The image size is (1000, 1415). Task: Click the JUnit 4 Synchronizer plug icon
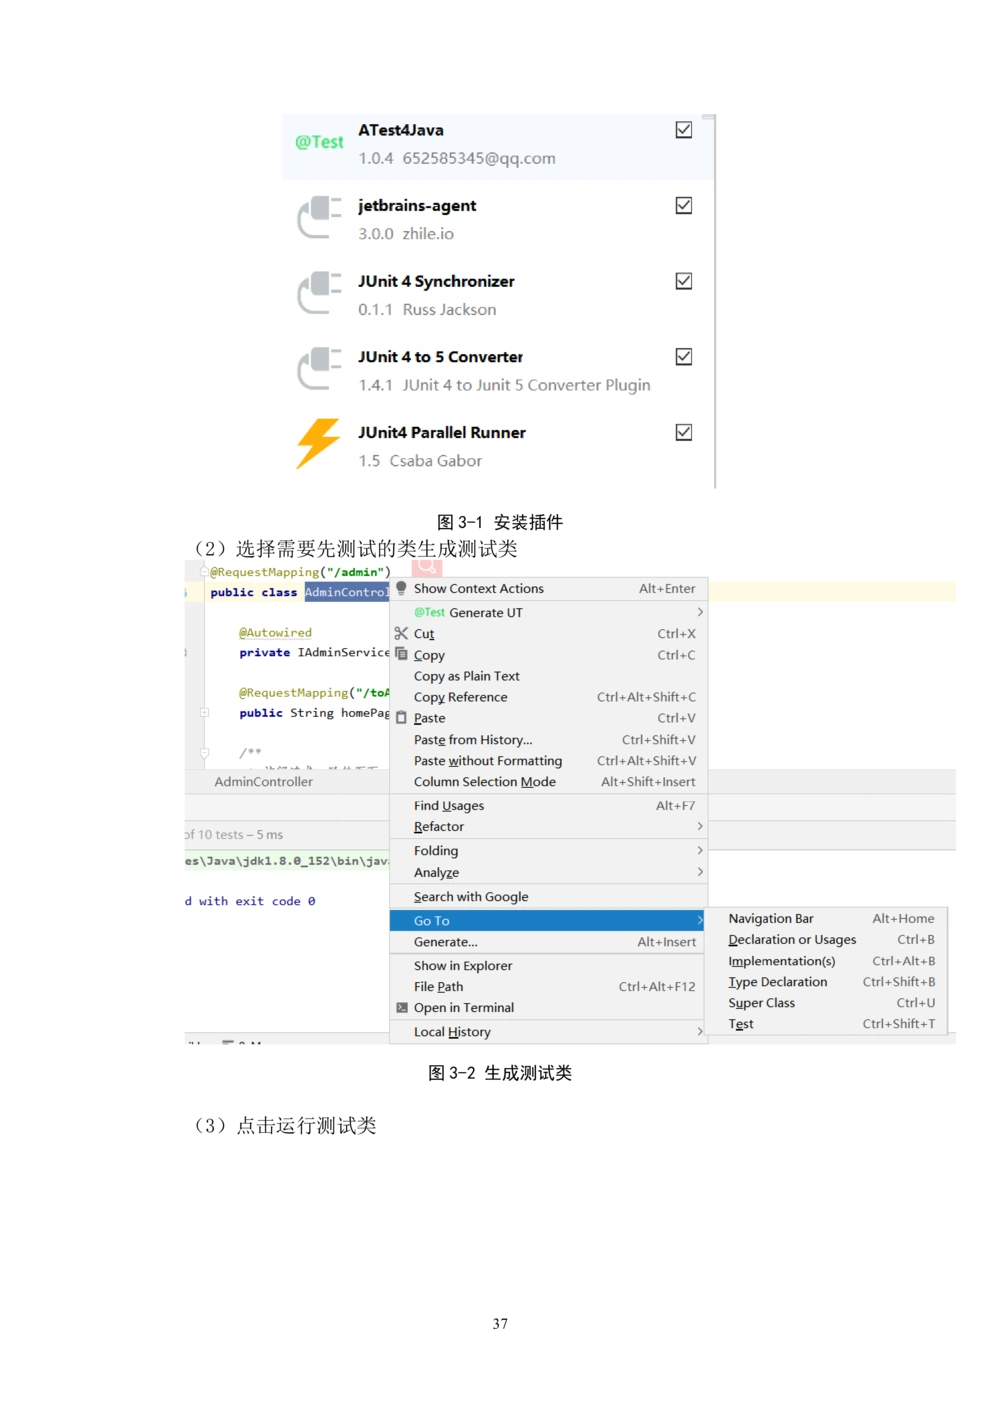[x=319, y=293]
